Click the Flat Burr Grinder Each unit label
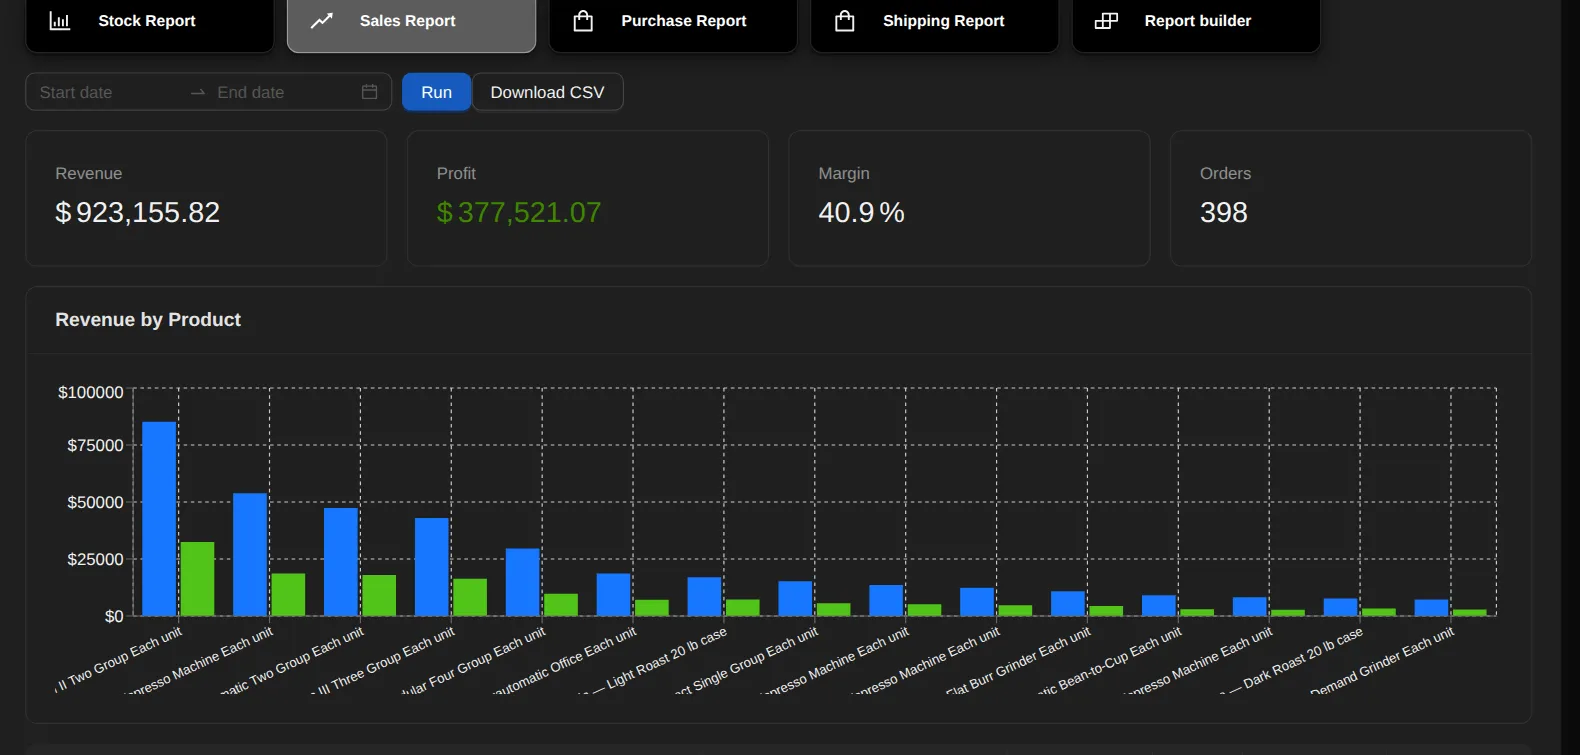The image size is (1580, 755). coord(1016,664)
